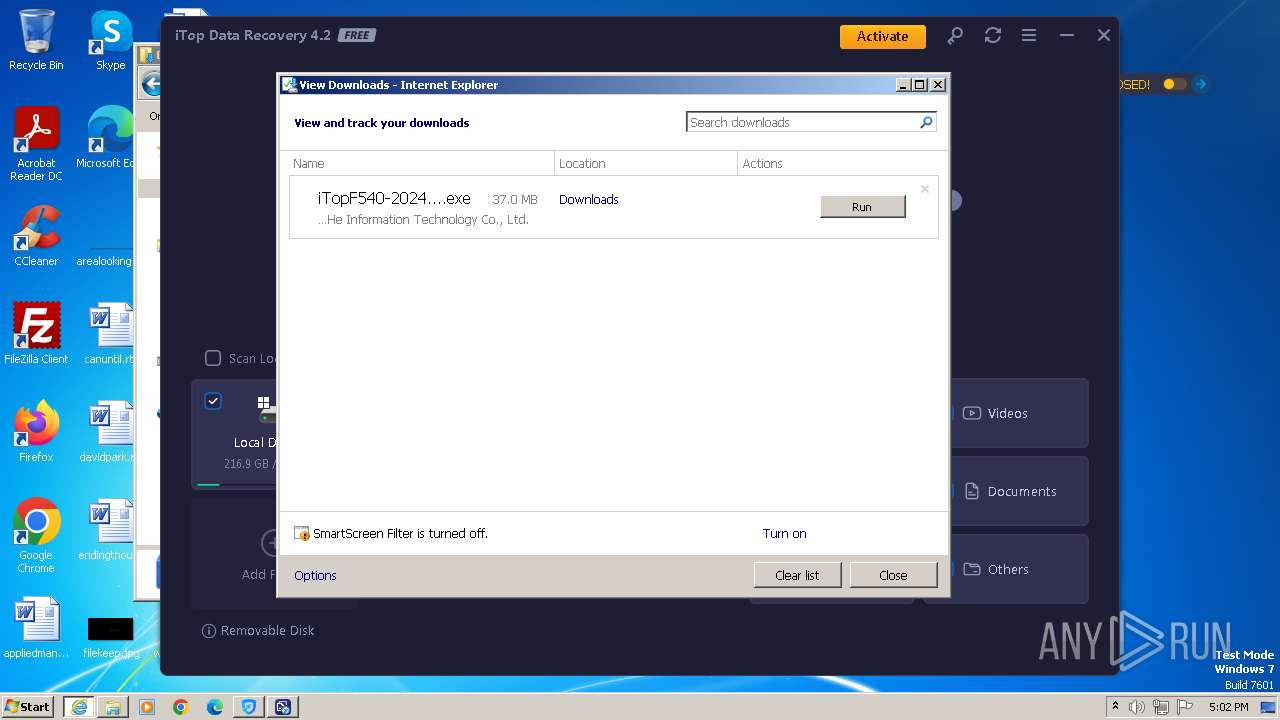Click the publisher text He Information Technology Co., Ltd.

(423, 219)
